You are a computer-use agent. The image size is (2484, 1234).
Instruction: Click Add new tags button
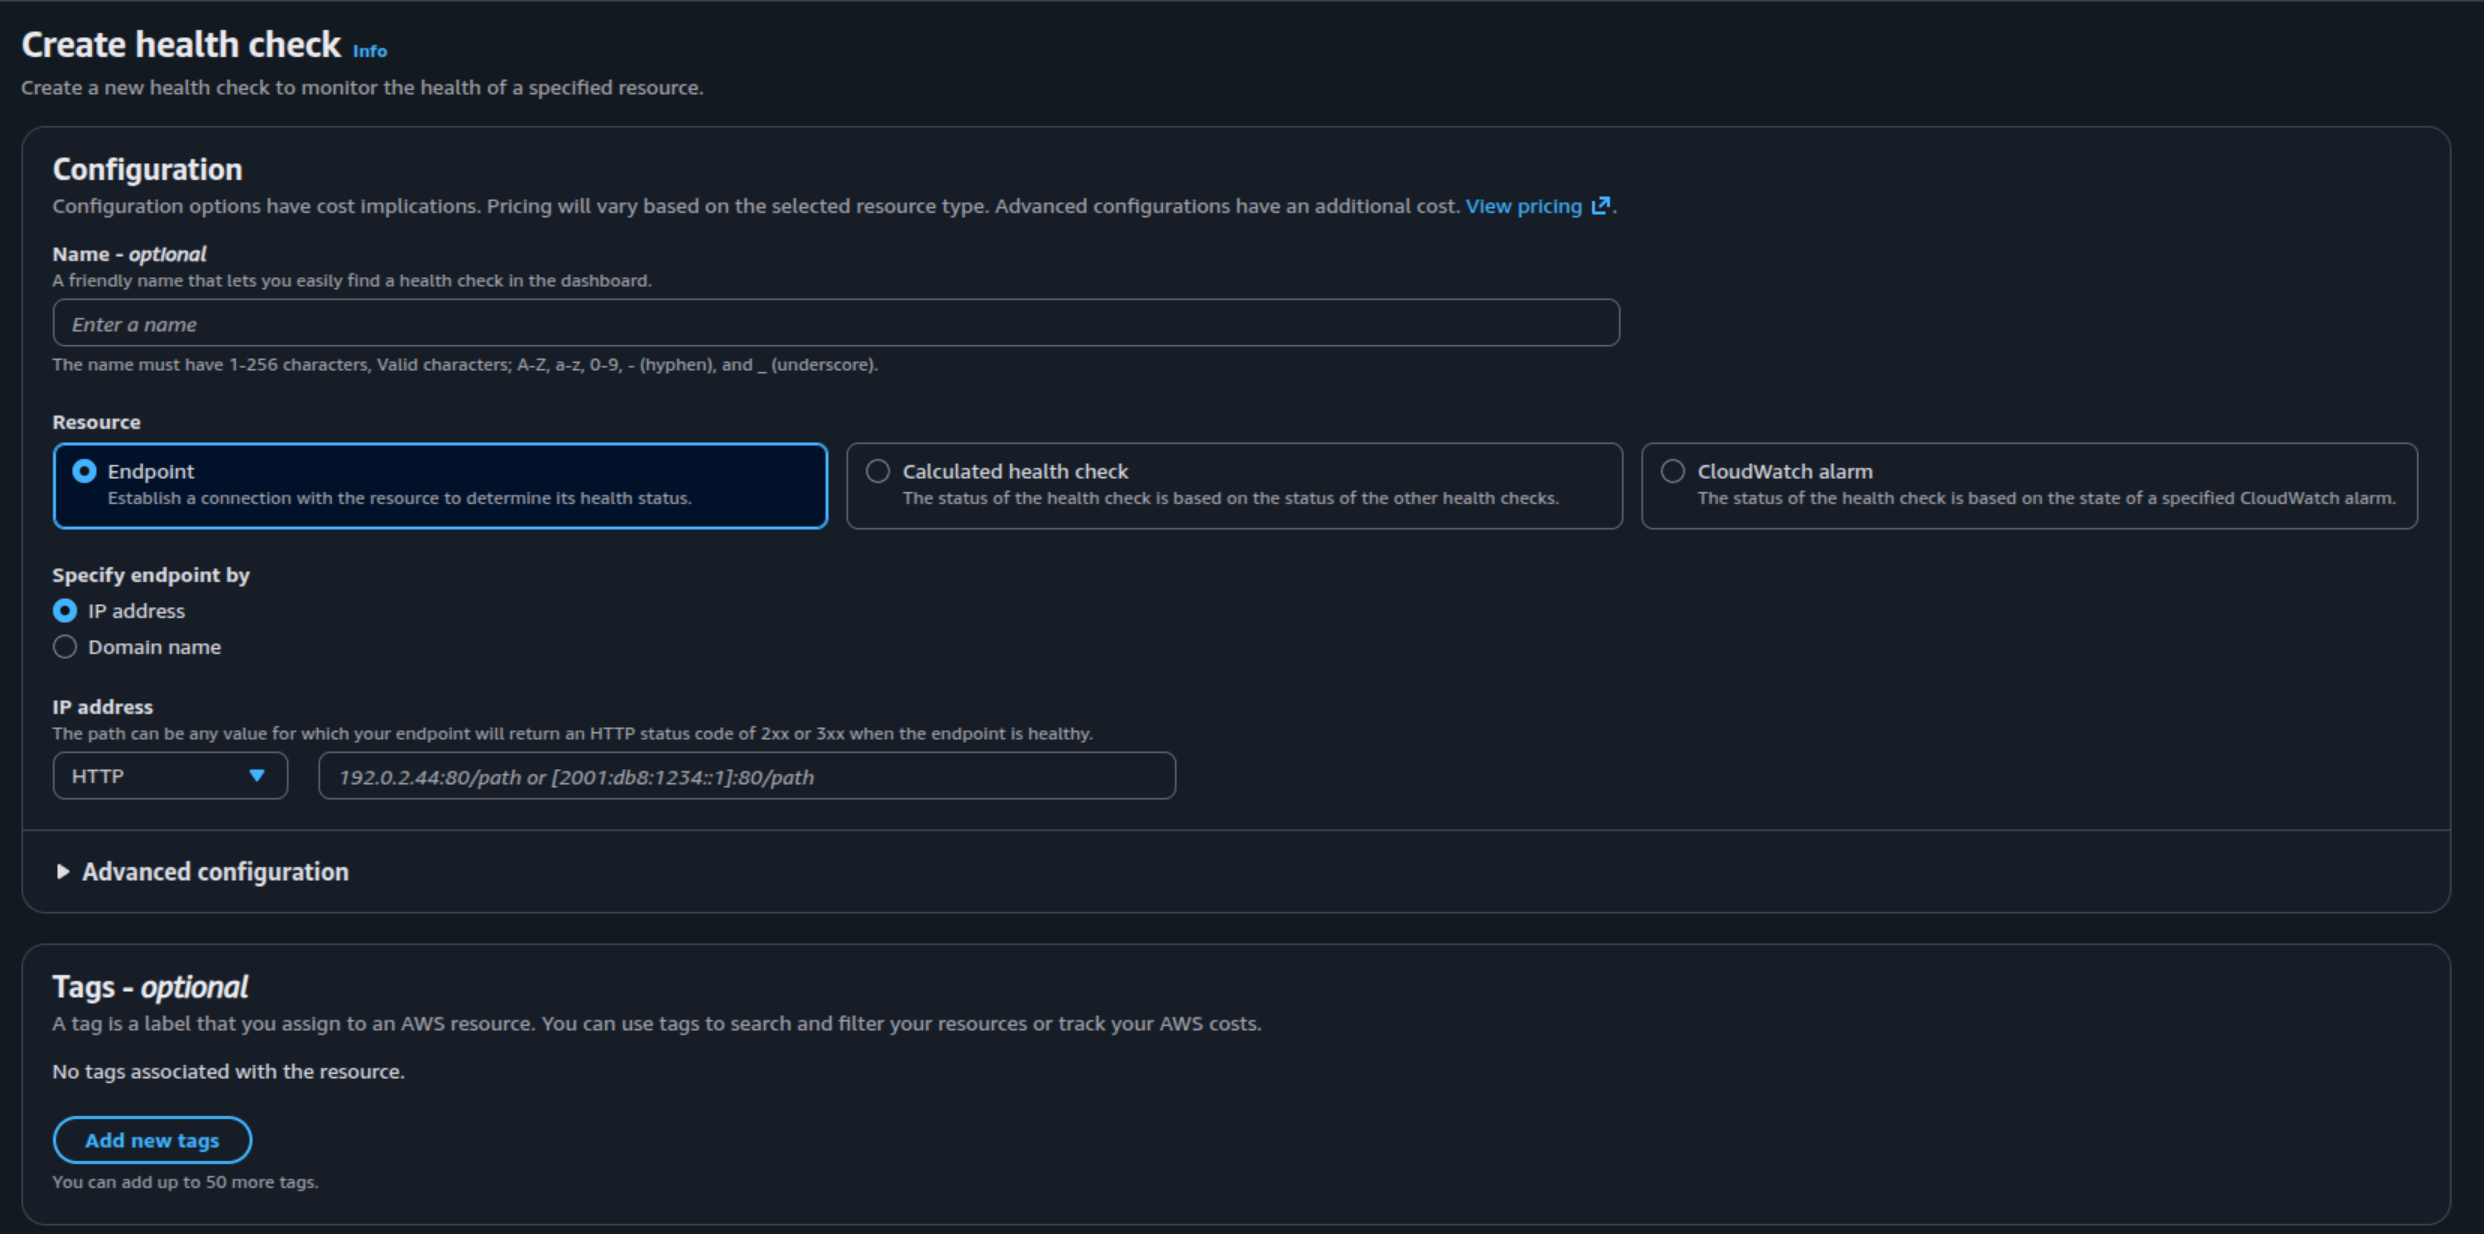(152, 1140)
